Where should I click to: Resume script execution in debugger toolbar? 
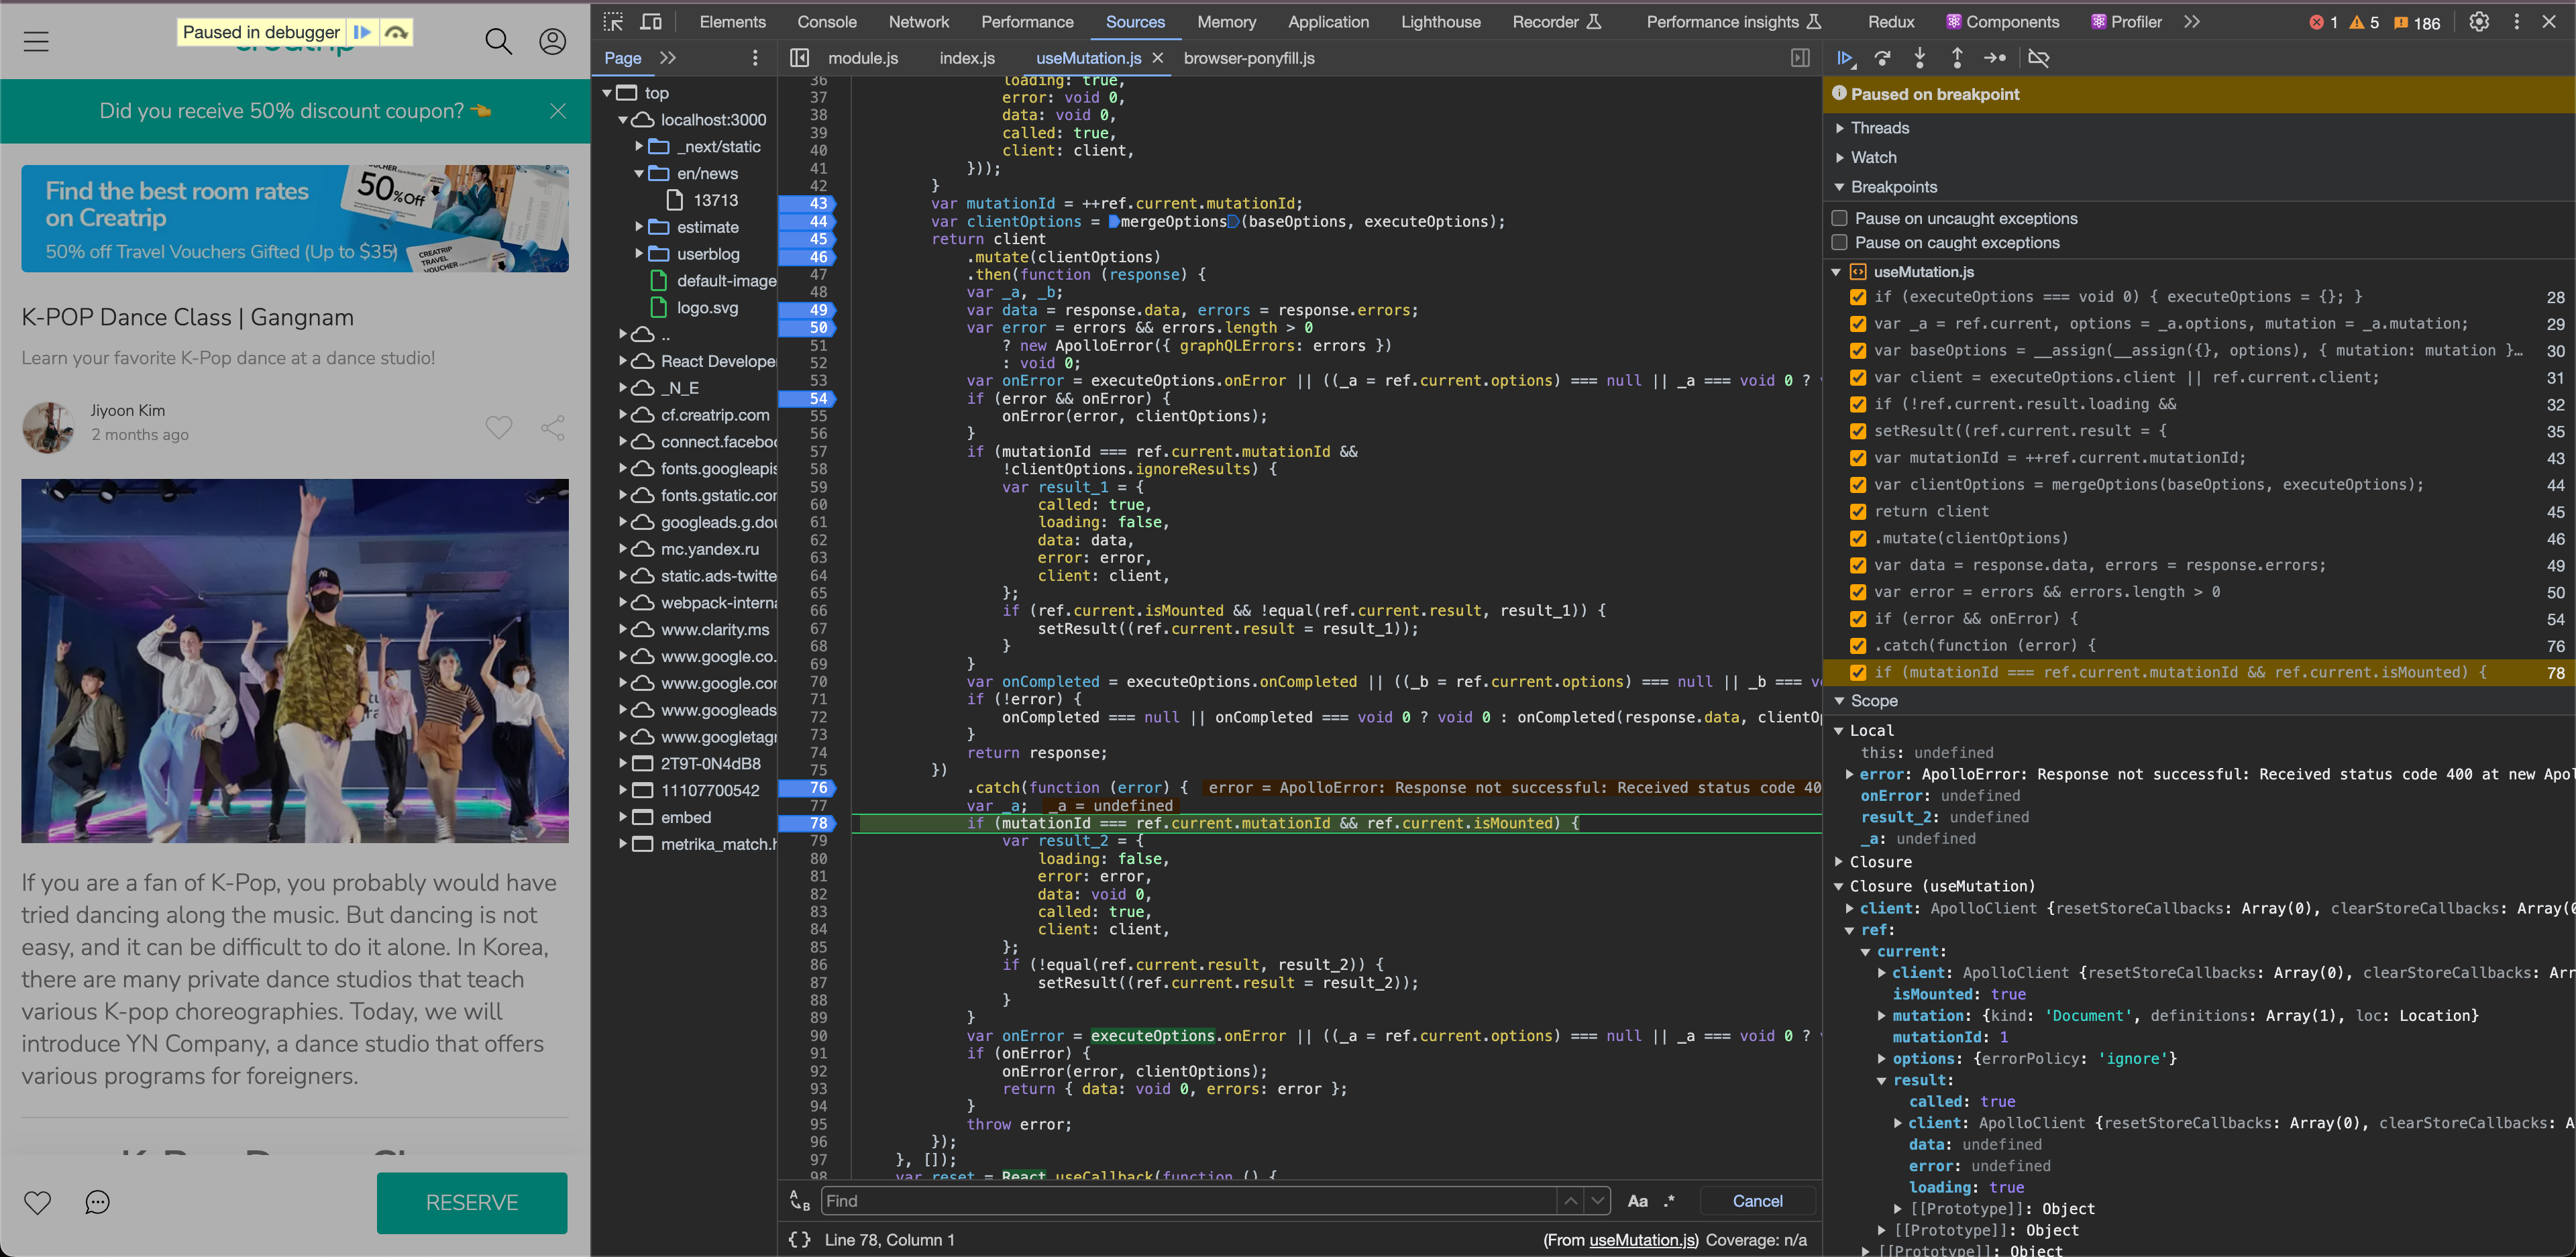pyautogui.click(x=1845, y=58)
